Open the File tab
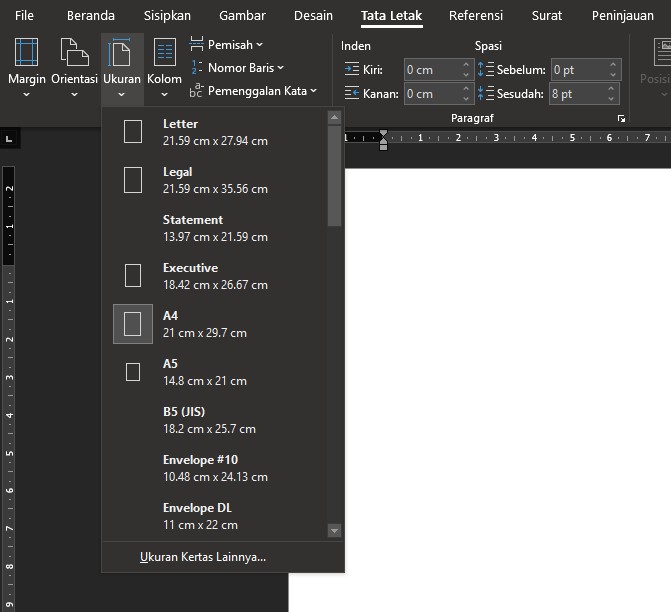This screenshot has height=612, width=671. (x=24, y=16)
